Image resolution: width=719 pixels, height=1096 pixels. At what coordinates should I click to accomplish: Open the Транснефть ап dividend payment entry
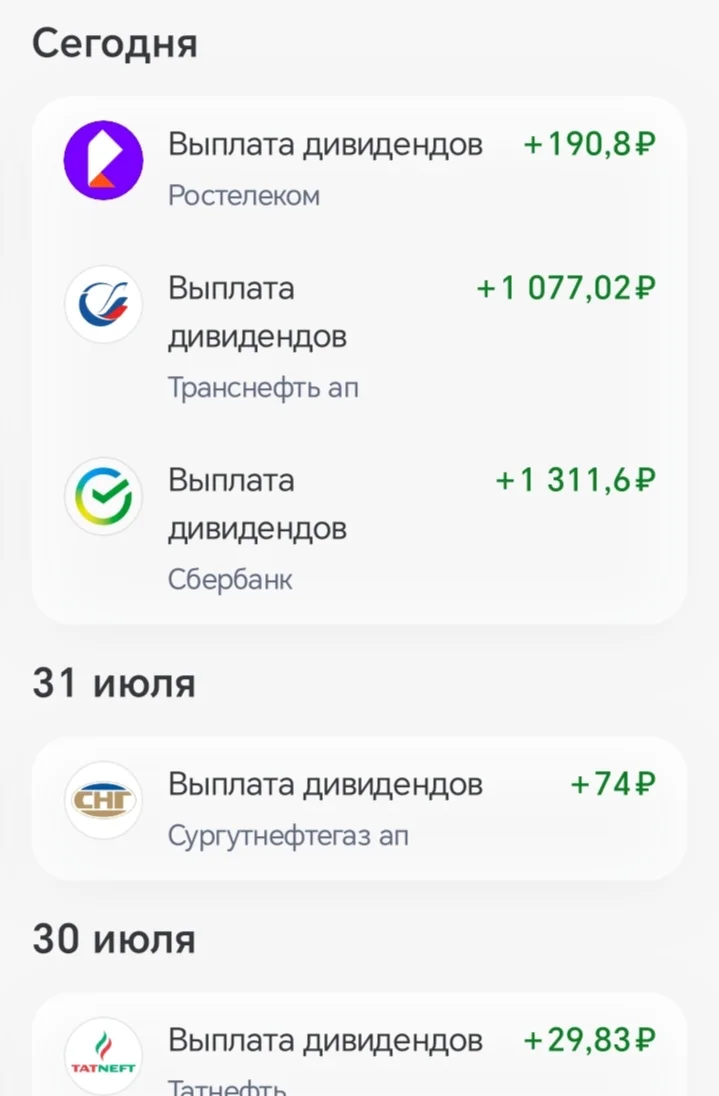tap(359, 336)
